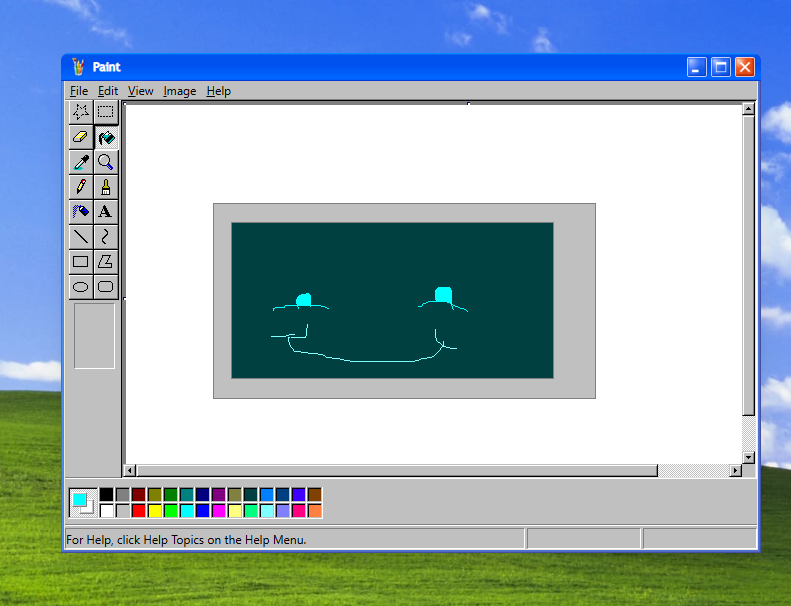The height and width of the screenshot is (606, 791).
Task: Select the Free-Form Select tool
Action: 81,112
